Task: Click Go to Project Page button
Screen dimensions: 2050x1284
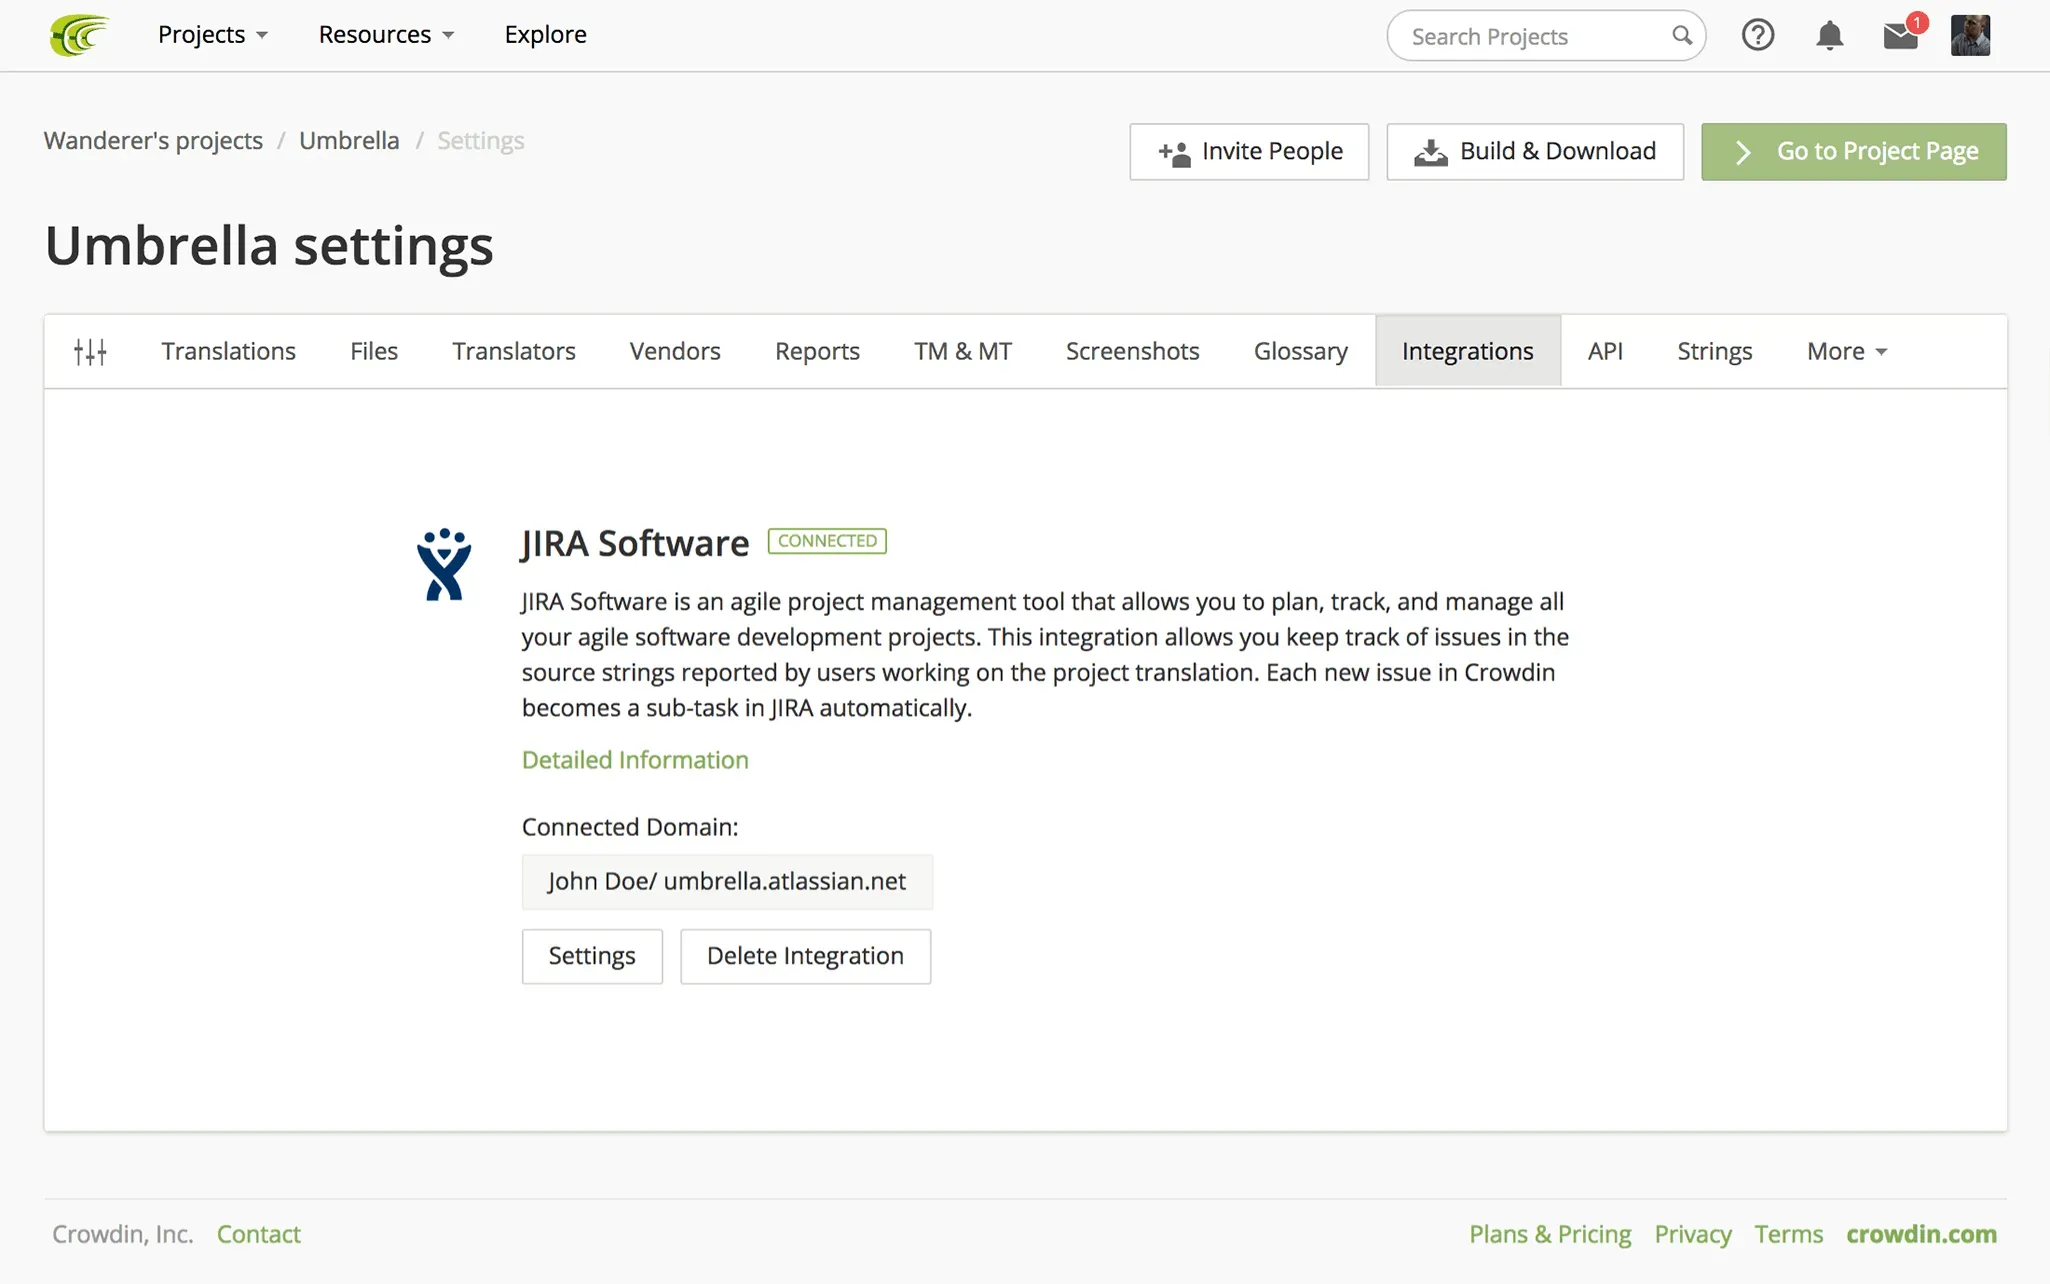Action: coord(1854,152)
